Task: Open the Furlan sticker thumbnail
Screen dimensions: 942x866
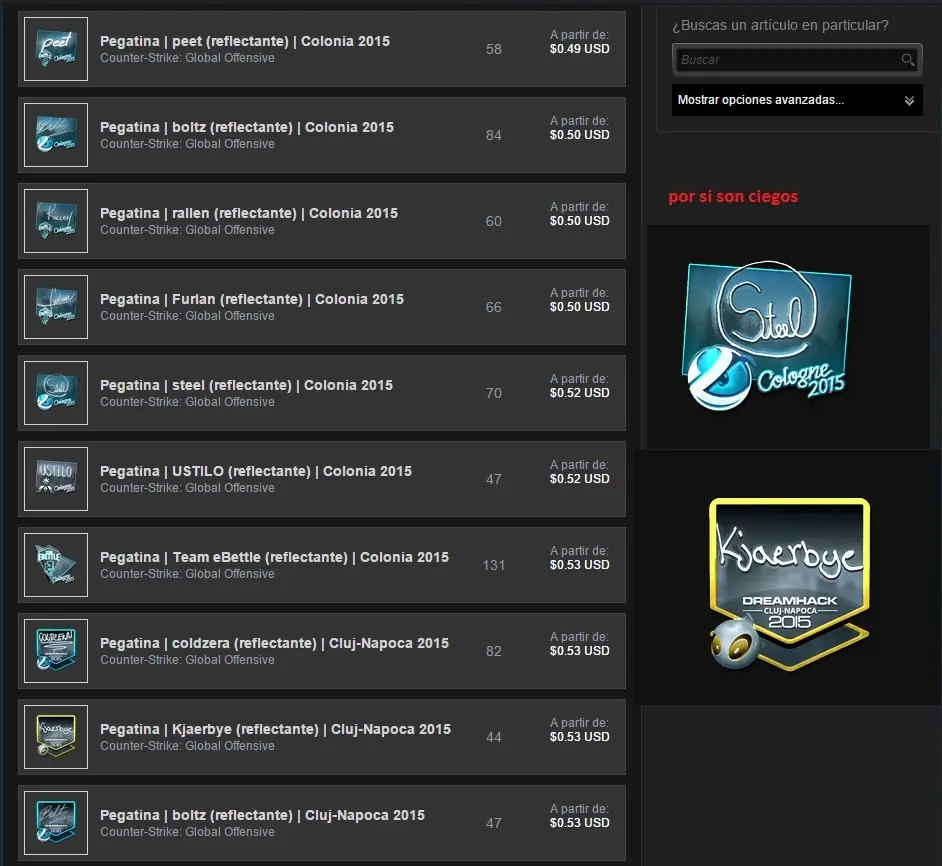Action: (56, 306)
